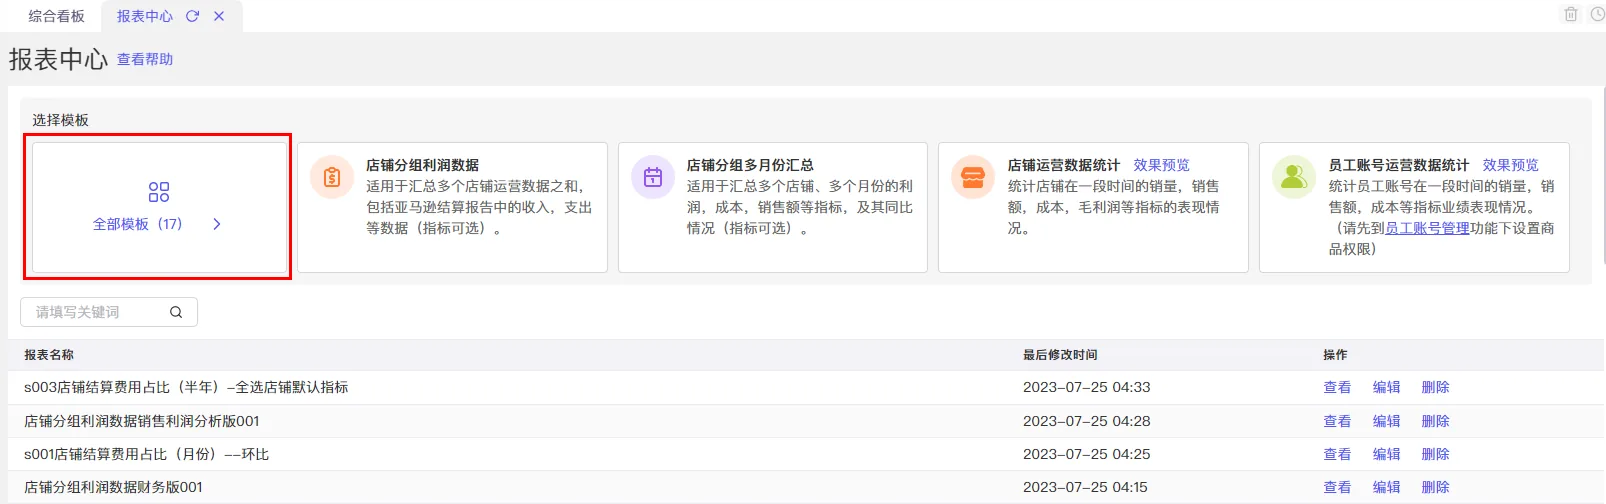Open 效果预览 for 店铺运营数据统计

[1162, 165]
